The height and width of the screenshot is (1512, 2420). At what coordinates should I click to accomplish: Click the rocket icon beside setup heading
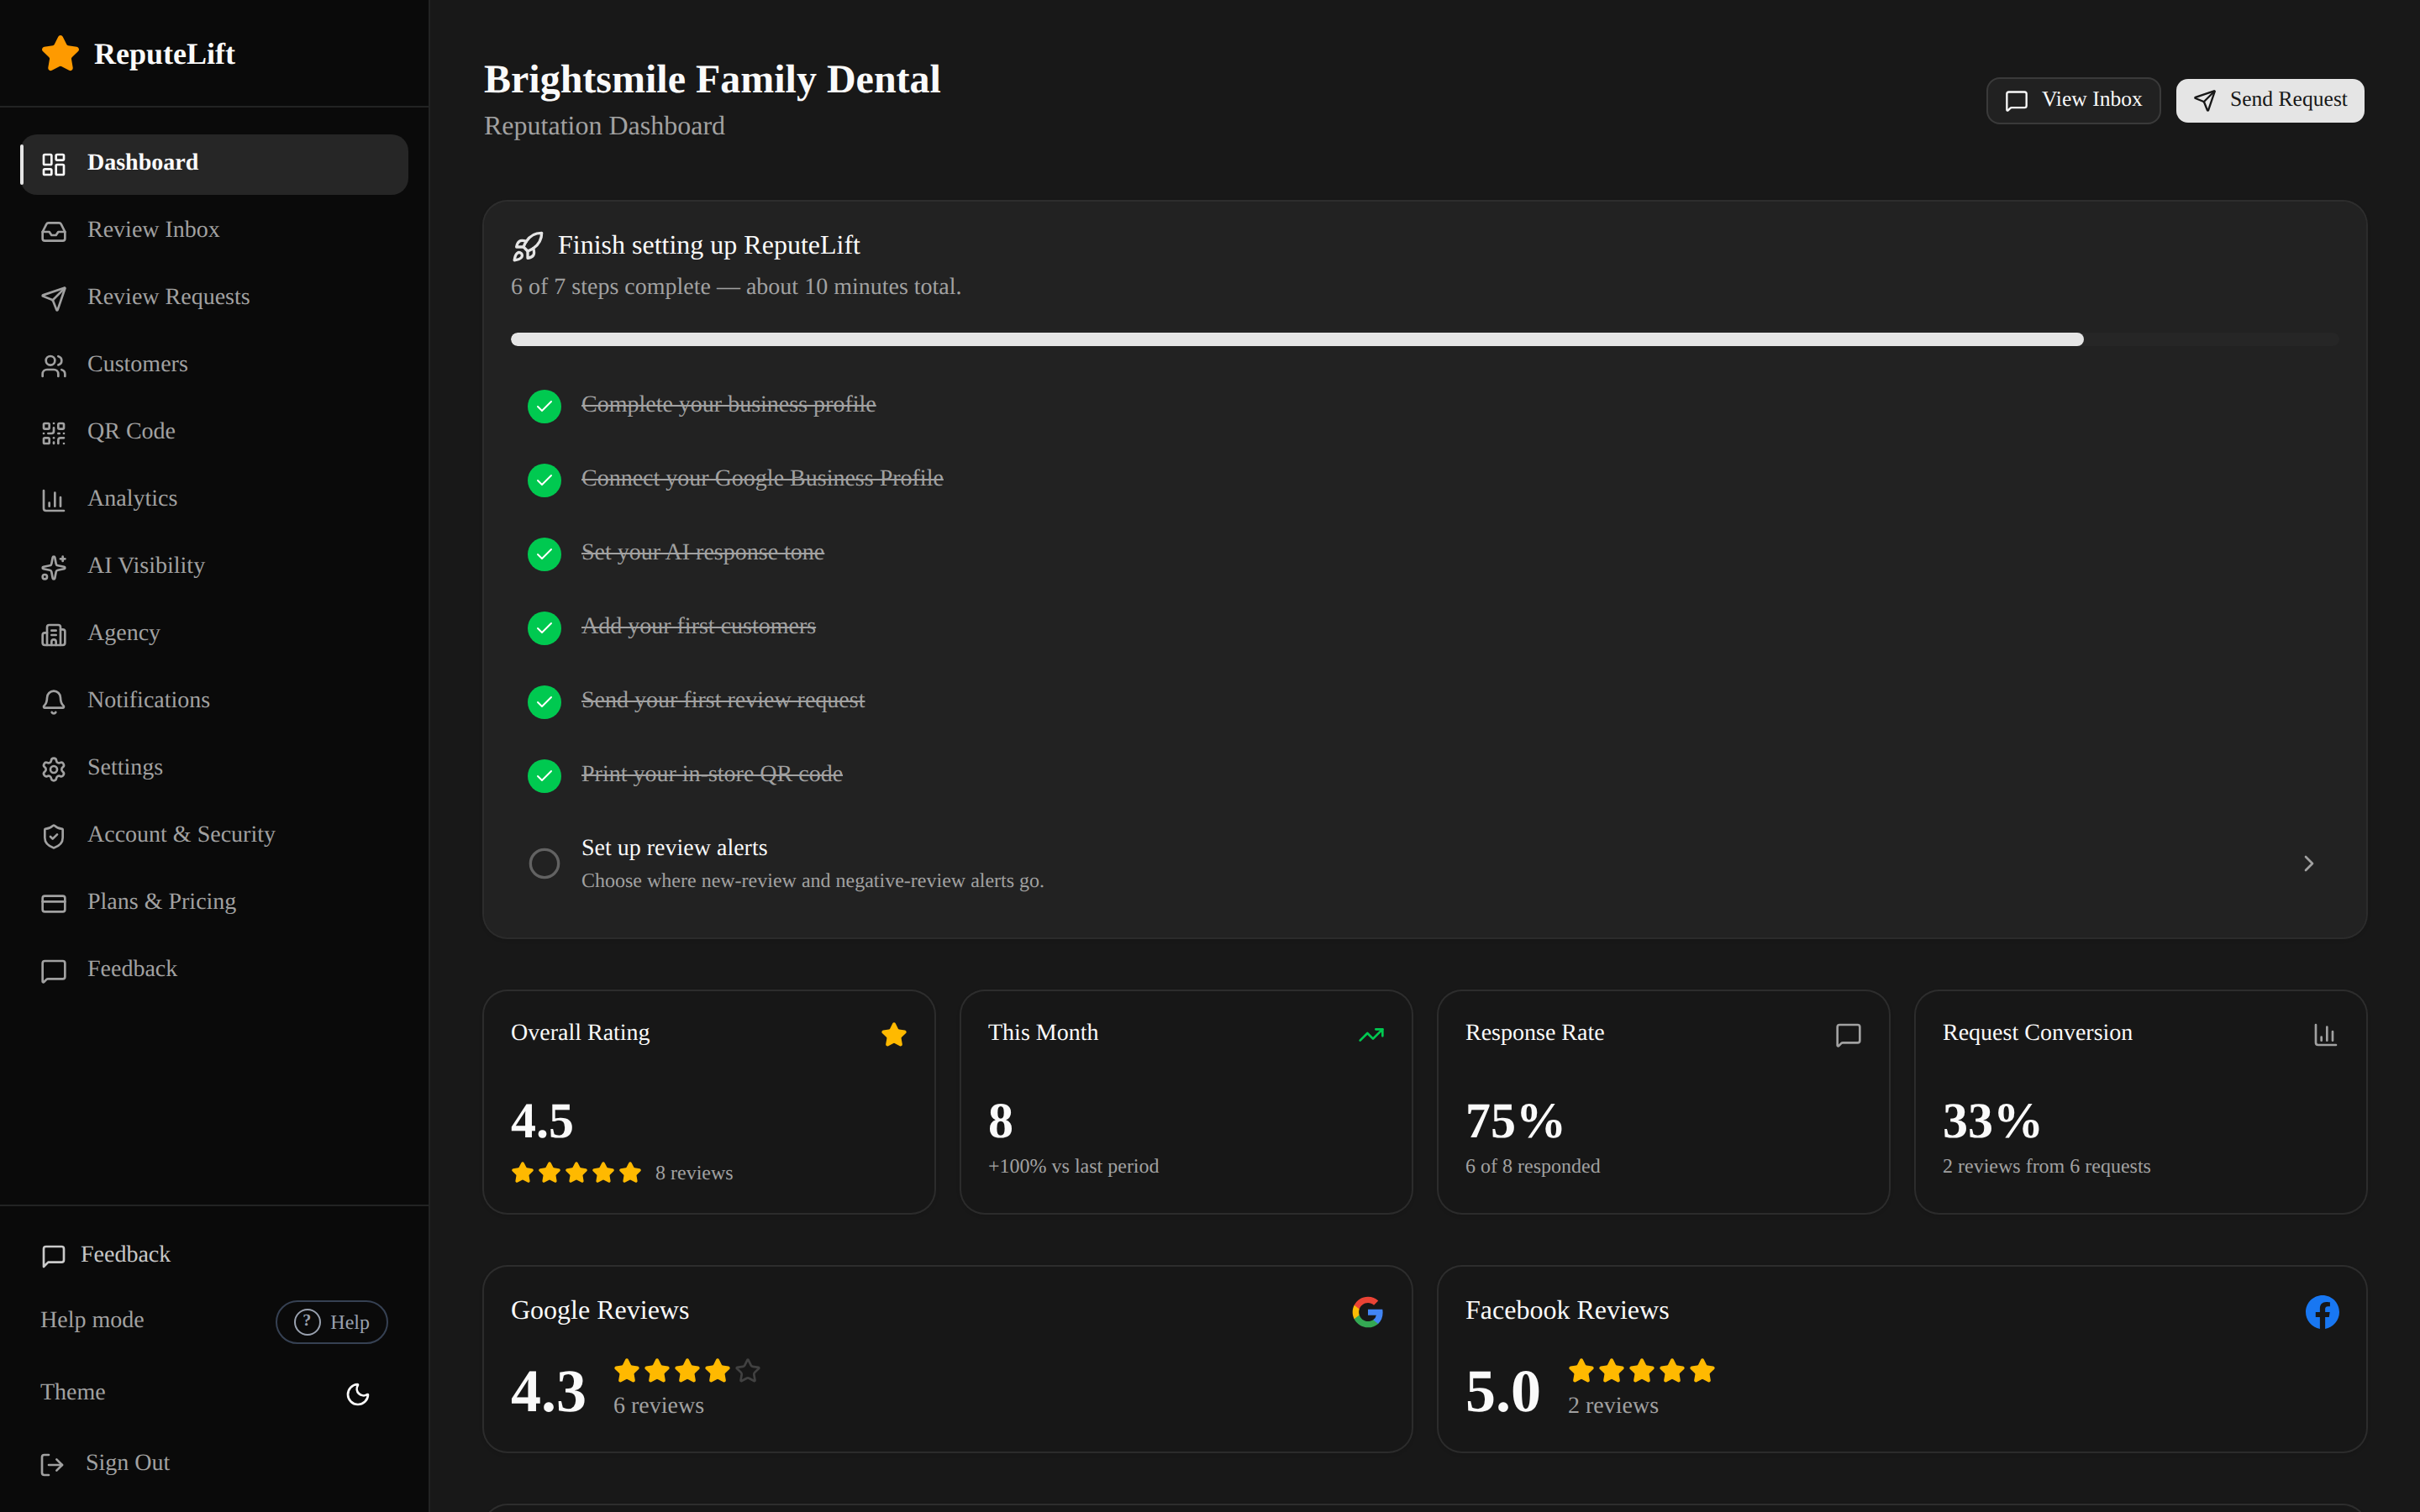527,246
